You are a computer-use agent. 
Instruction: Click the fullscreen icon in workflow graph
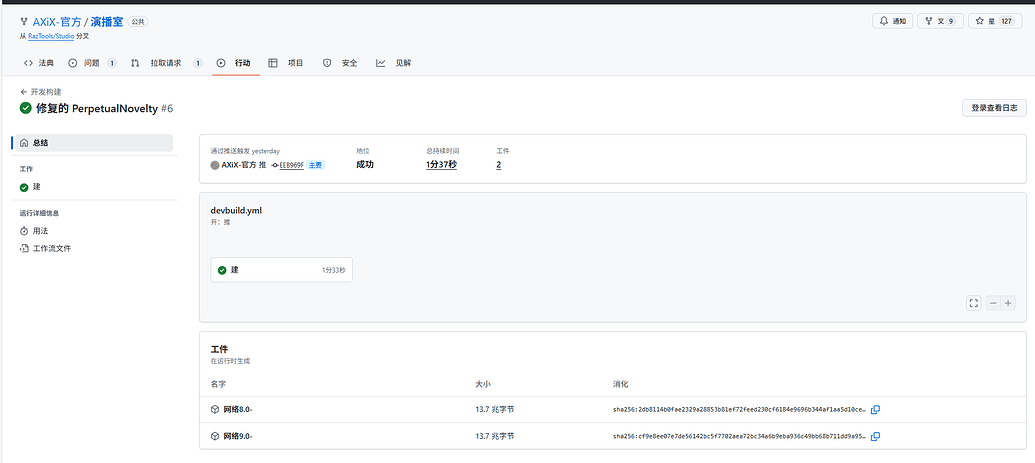click(x=973, y=303)
